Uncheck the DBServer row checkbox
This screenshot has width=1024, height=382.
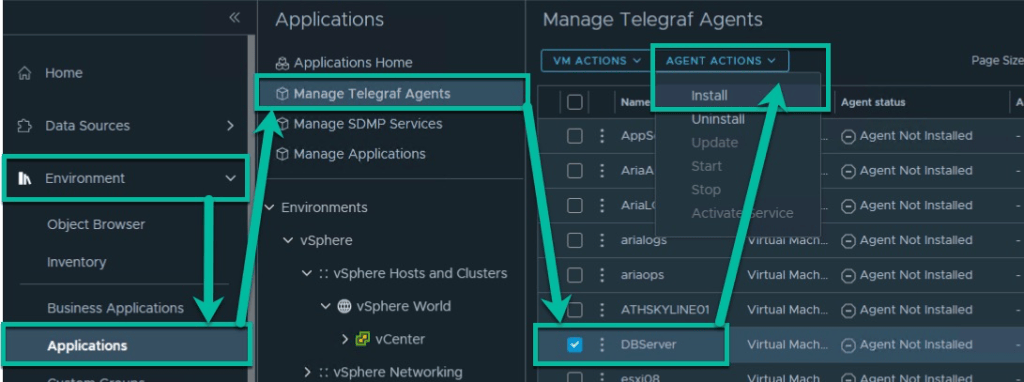pos(575,344)
